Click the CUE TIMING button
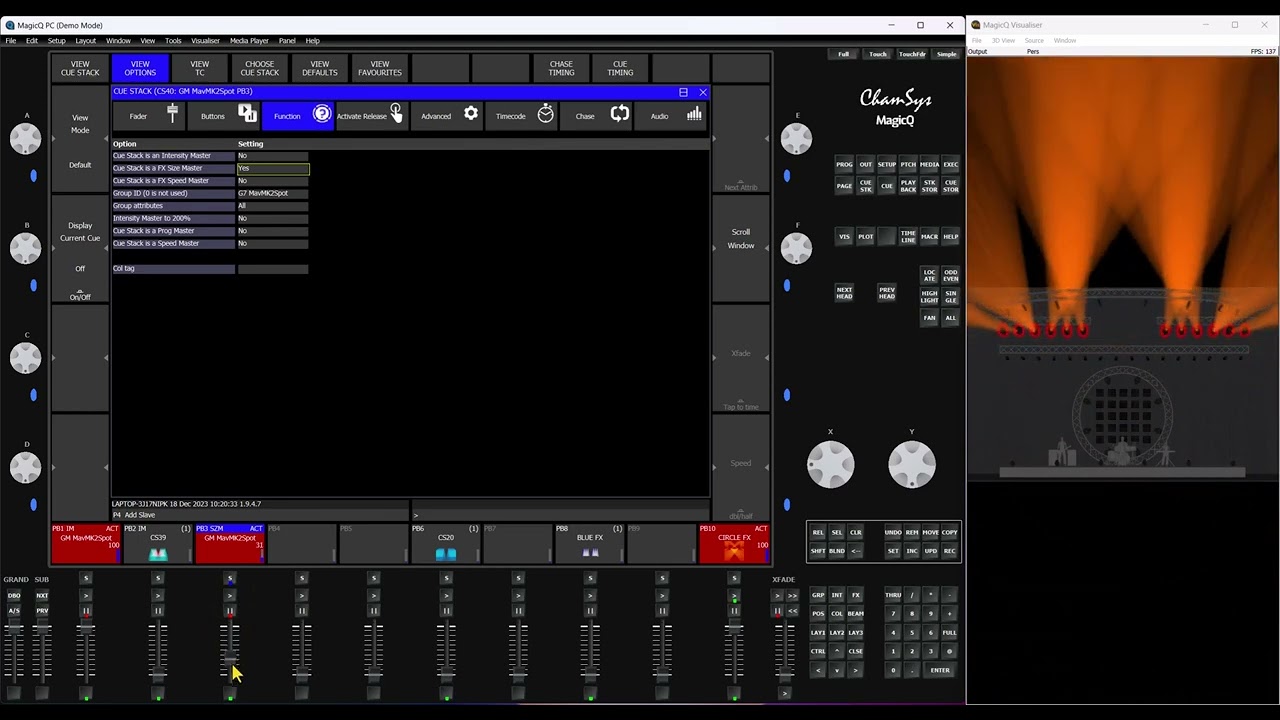The image size is (1280, 720). 620,68
